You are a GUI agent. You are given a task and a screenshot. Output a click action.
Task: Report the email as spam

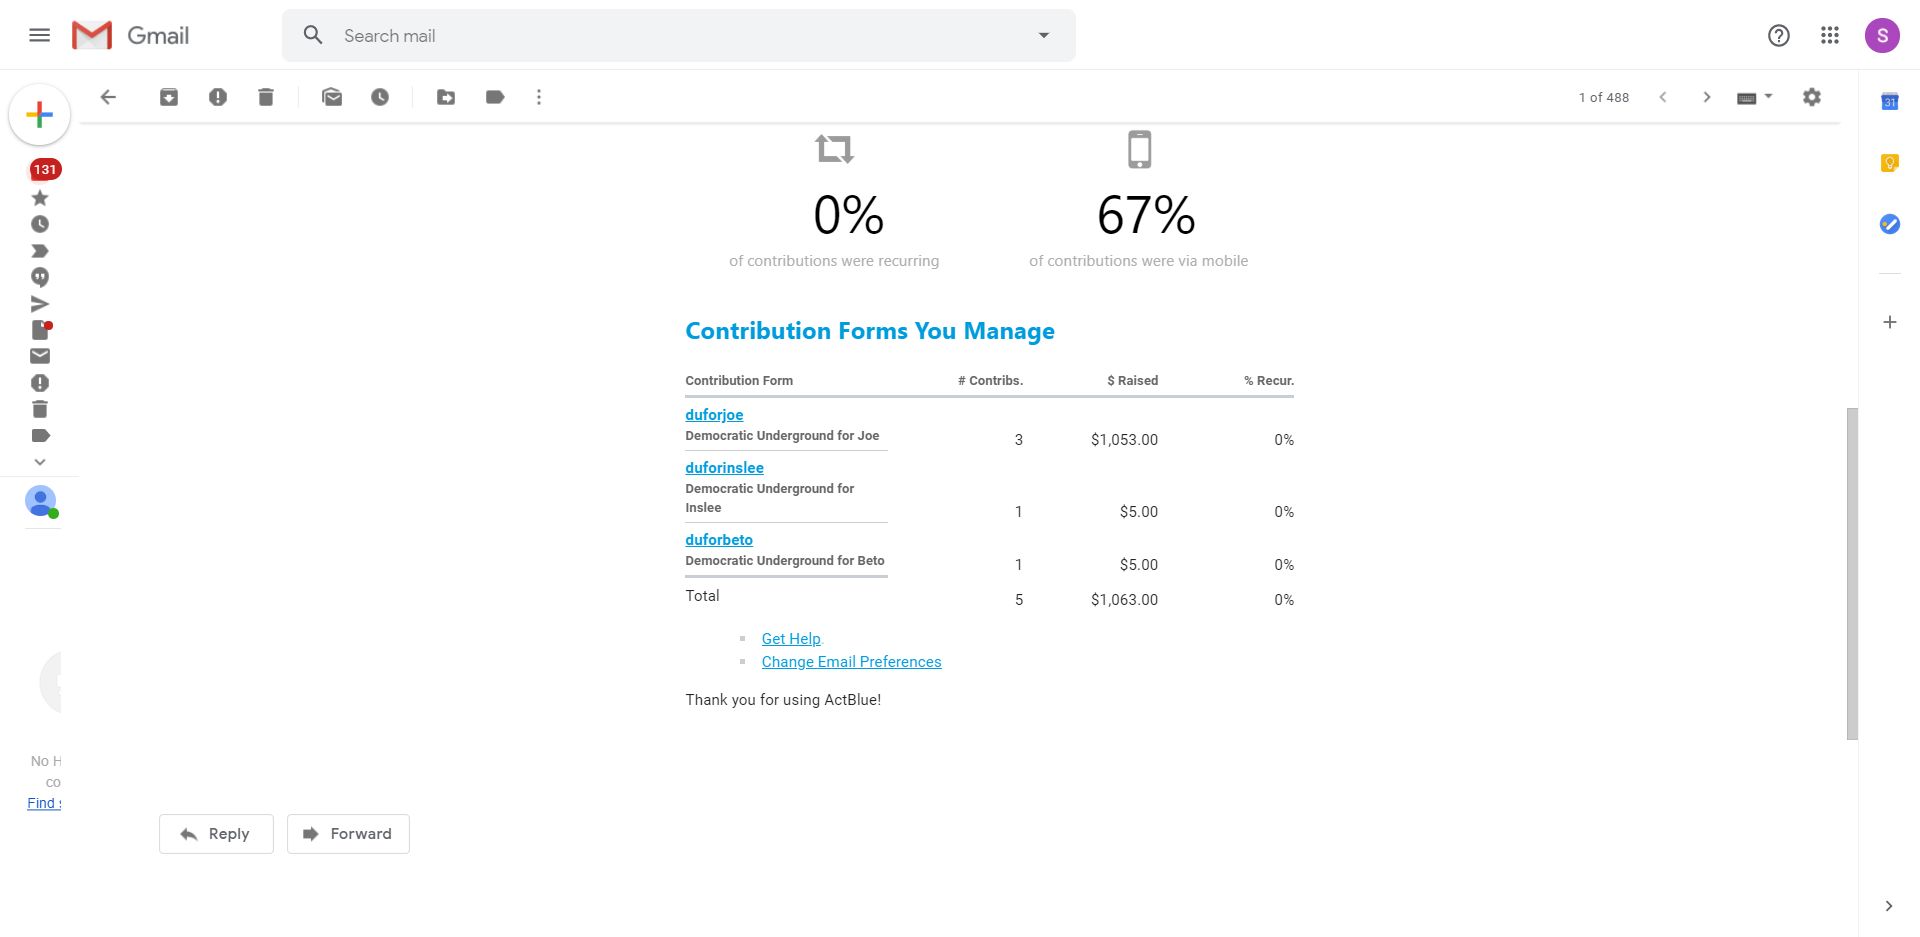click(x=218, y=97)
